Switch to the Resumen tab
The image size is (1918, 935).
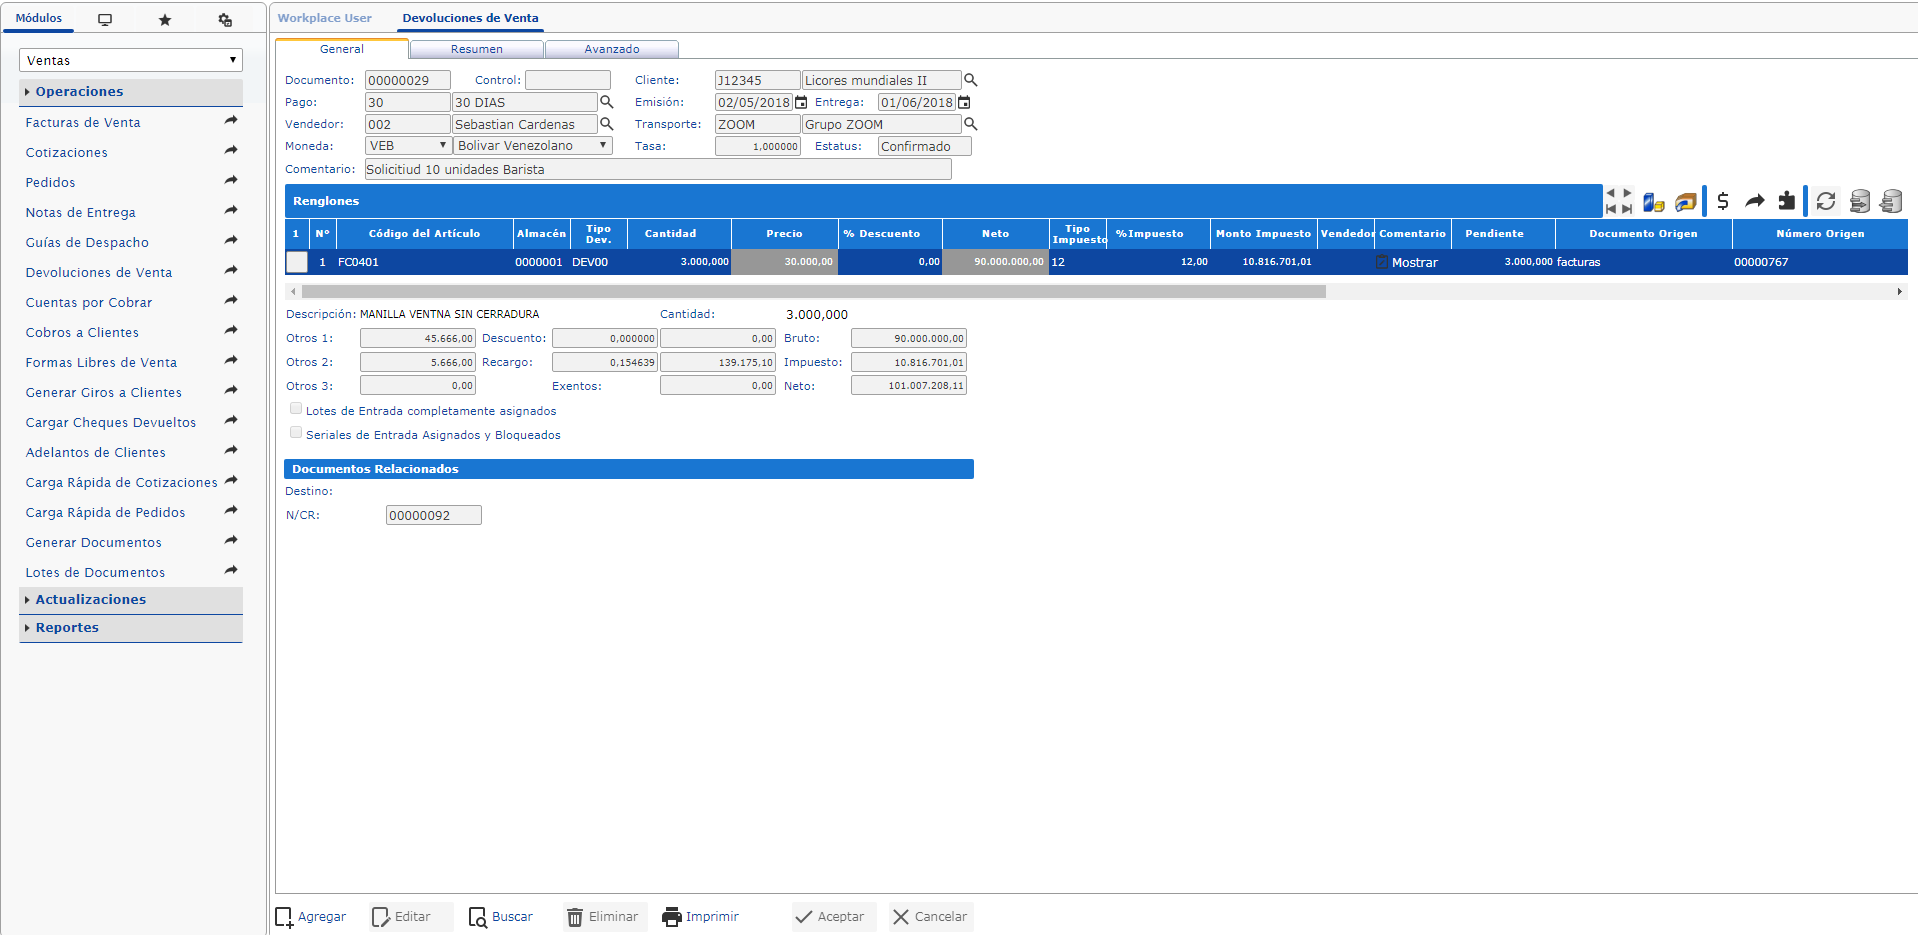tap(477, 49)
